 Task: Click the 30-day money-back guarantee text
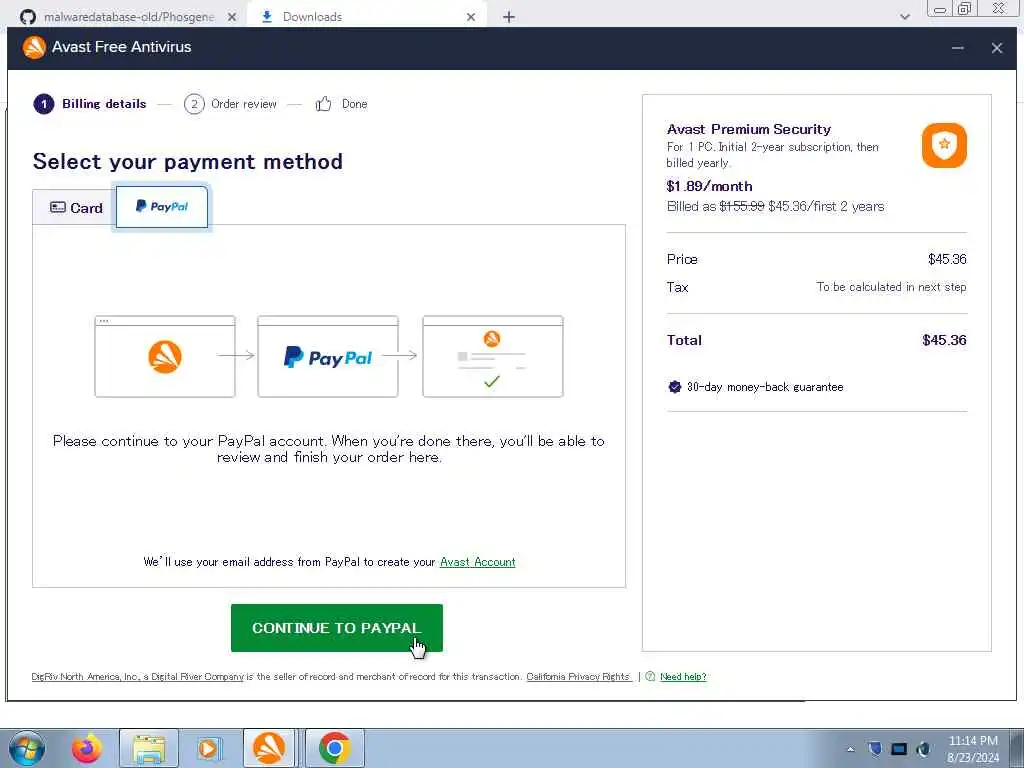765,387
